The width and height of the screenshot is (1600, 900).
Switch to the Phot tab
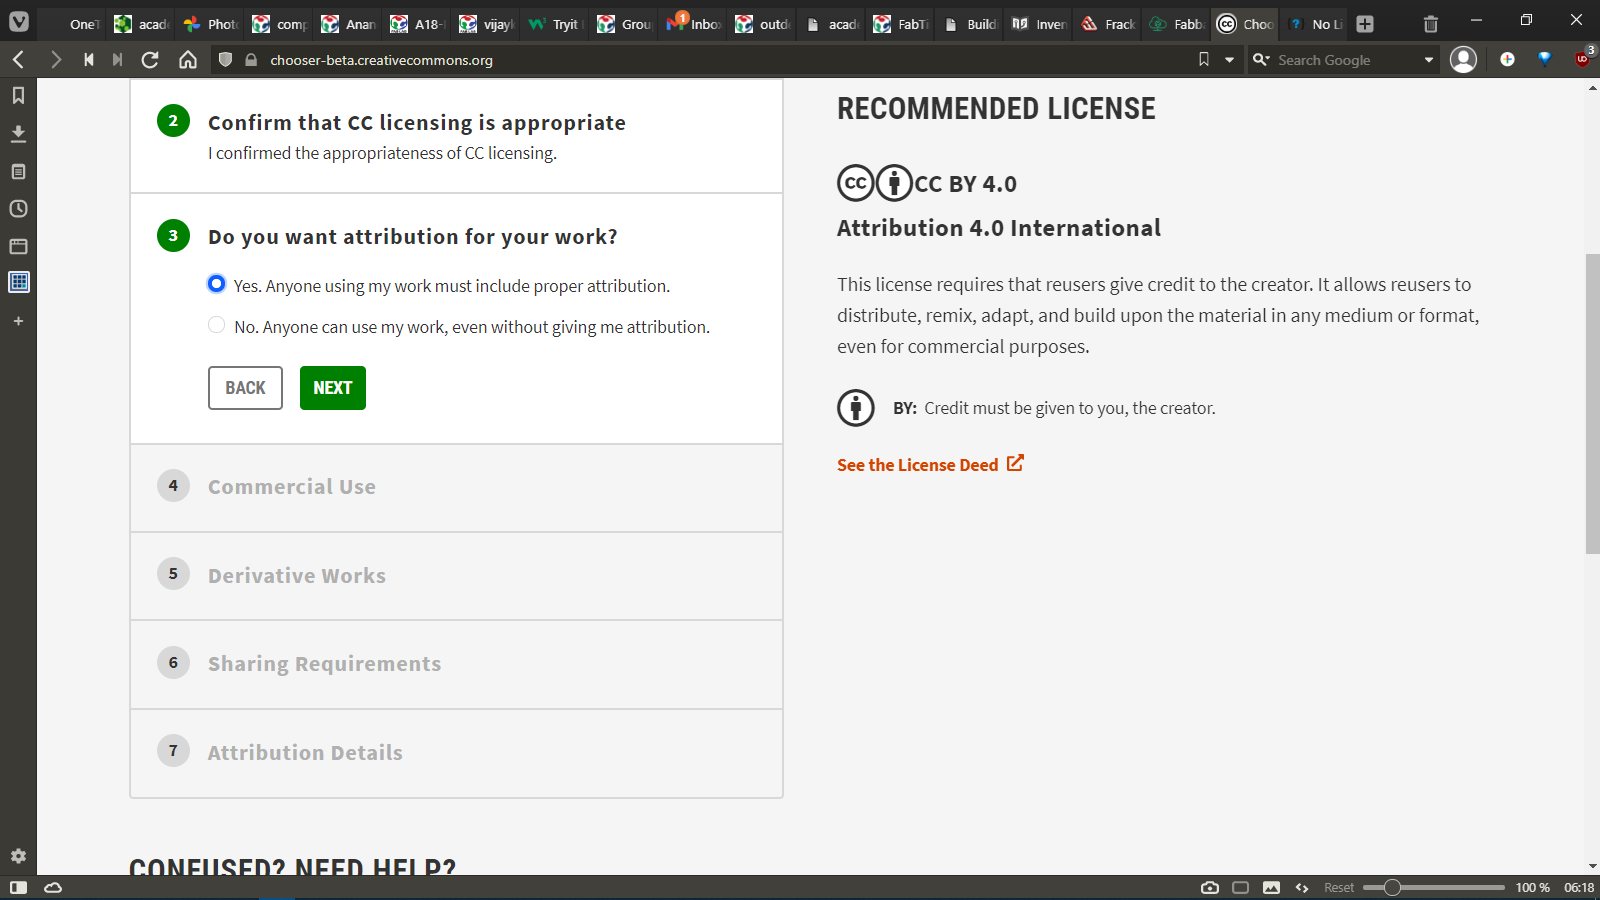click(x=211, y=23)
